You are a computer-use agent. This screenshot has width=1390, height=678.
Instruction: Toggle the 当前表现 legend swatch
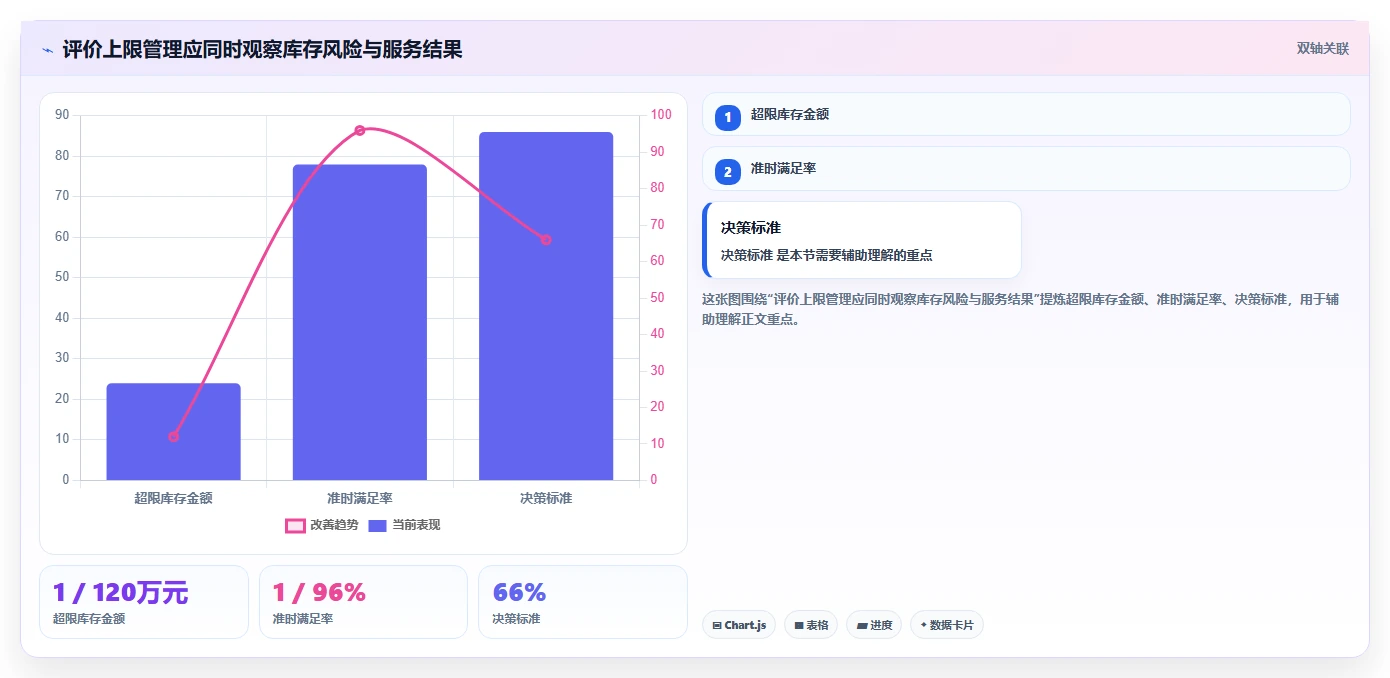pyautogui.click(x=377, y=525)
